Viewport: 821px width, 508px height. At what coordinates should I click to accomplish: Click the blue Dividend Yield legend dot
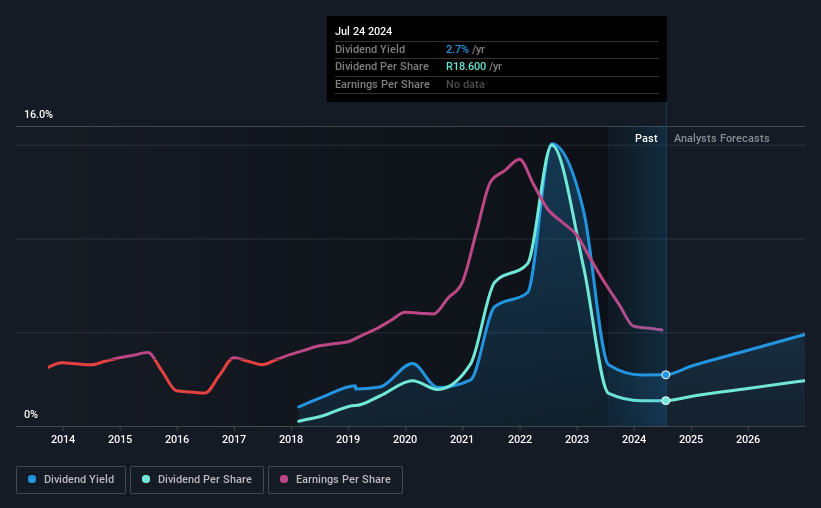32,479
